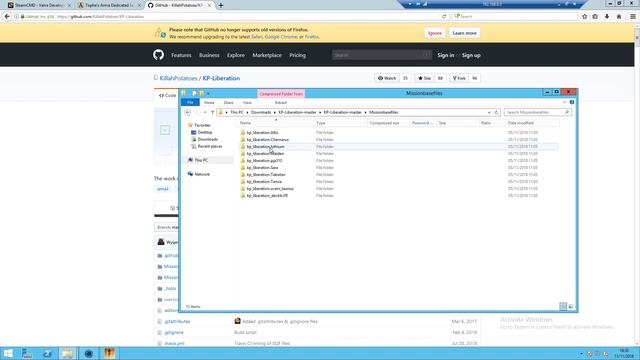This screenshot has width=640, height=360.
Task: Refresh the Explorer folder view
Action: (496, 112)
